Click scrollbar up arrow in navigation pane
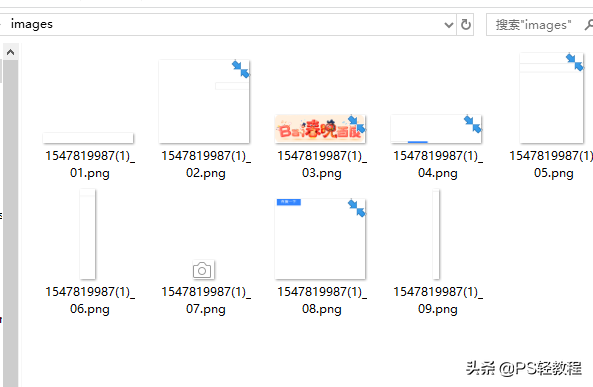The height and width of the screenshot is (387, 593). pyautogui.click(x=11, y=52)
